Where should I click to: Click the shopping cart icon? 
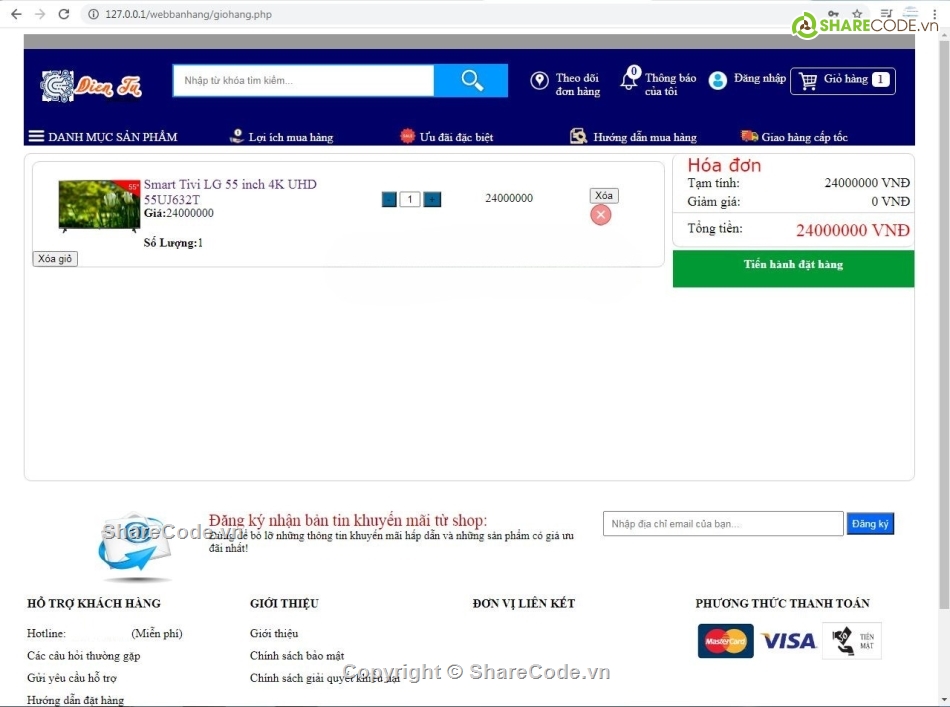click(x=808, y=81)
